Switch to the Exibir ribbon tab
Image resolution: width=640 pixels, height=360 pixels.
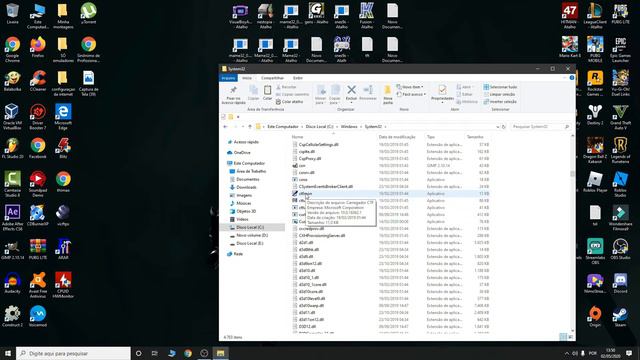298,78
